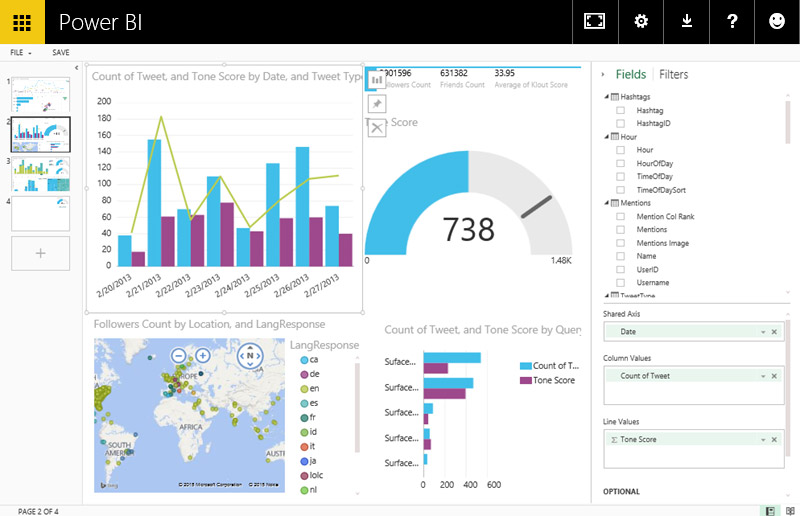Click the 2/21/2013 blue bar
This screenshot has width=800, height=516.
[154, 203]
